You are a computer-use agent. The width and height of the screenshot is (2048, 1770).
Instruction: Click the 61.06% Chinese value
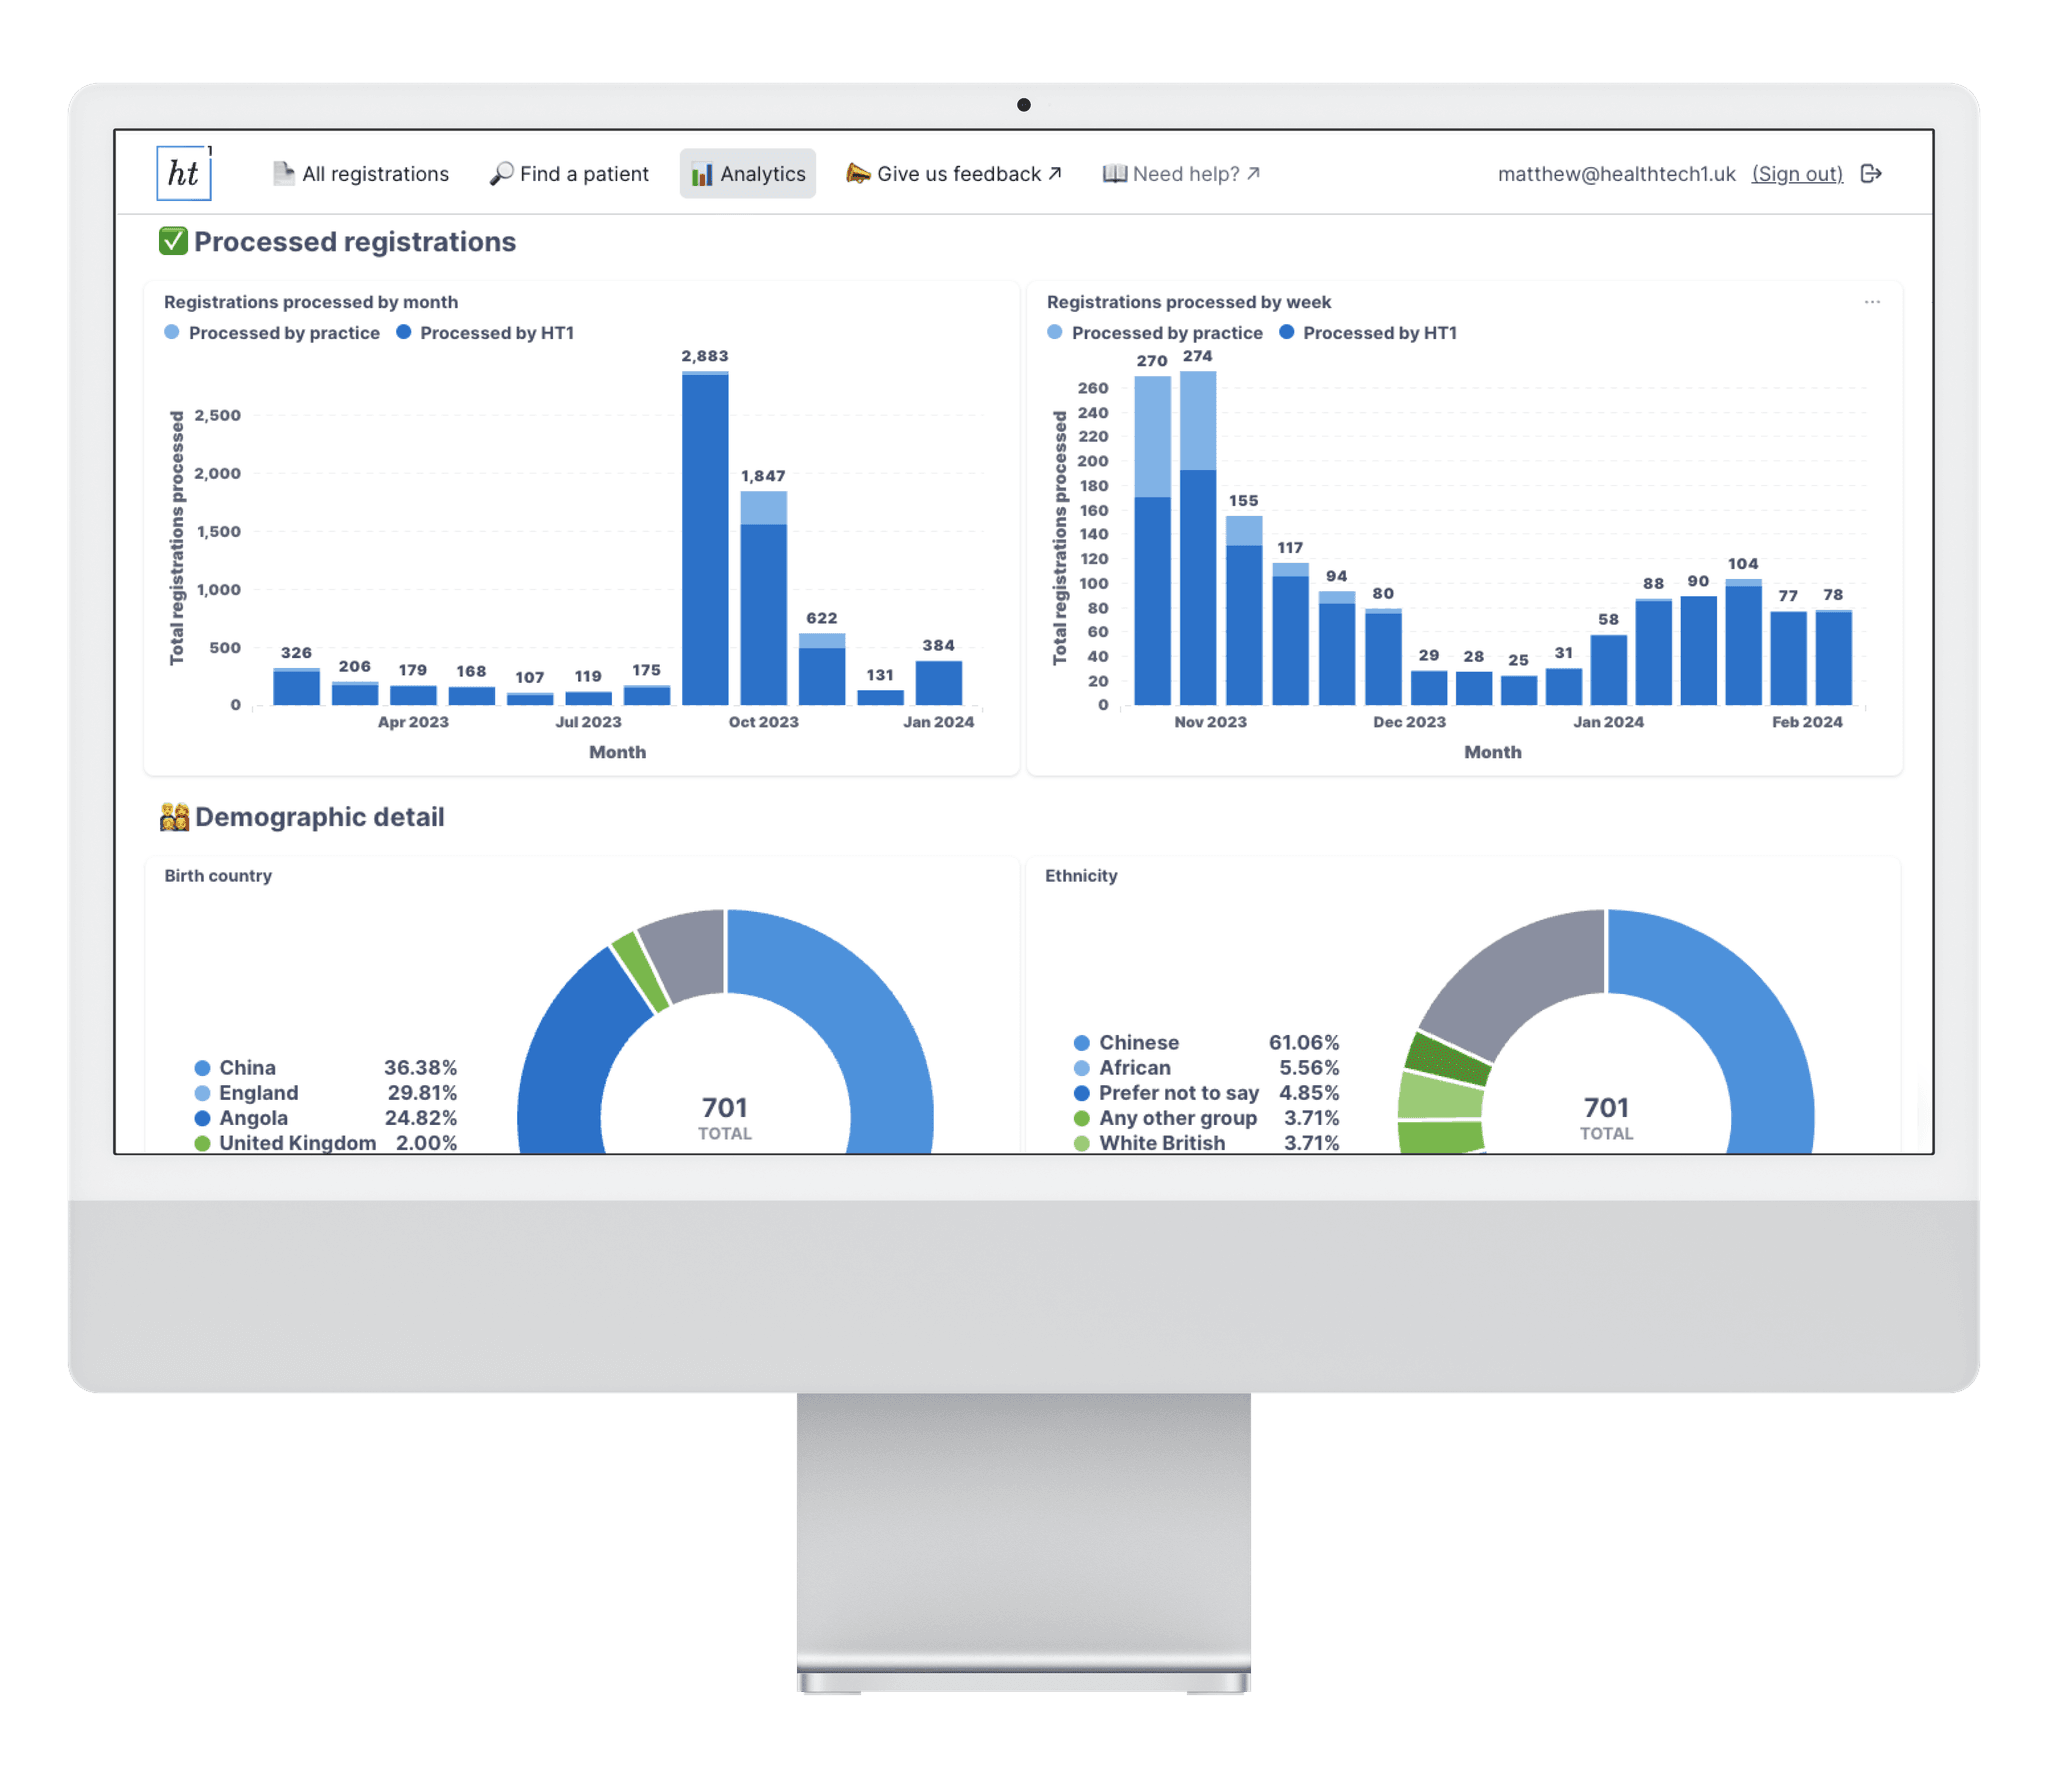pyautogui.click(x=1304, y=1043)
